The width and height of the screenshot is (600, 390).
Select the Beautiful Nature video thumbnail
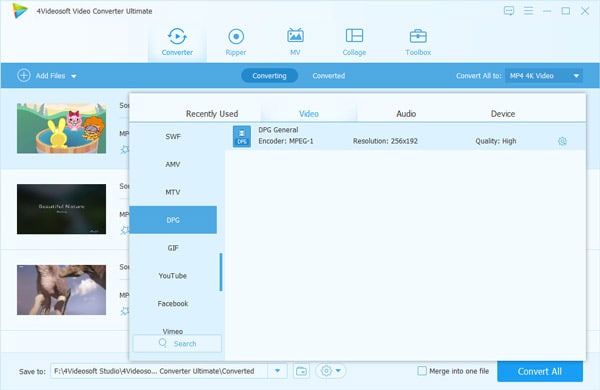coord(62,209)
